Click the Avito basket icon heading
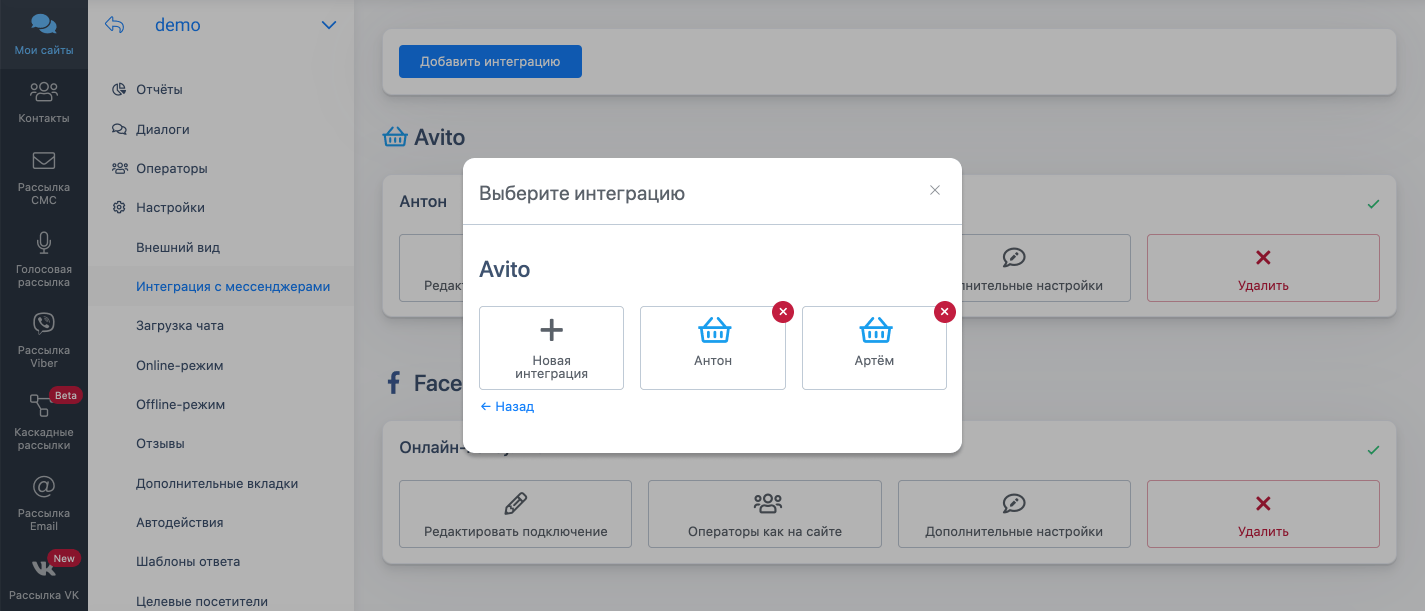 point(395,137)
